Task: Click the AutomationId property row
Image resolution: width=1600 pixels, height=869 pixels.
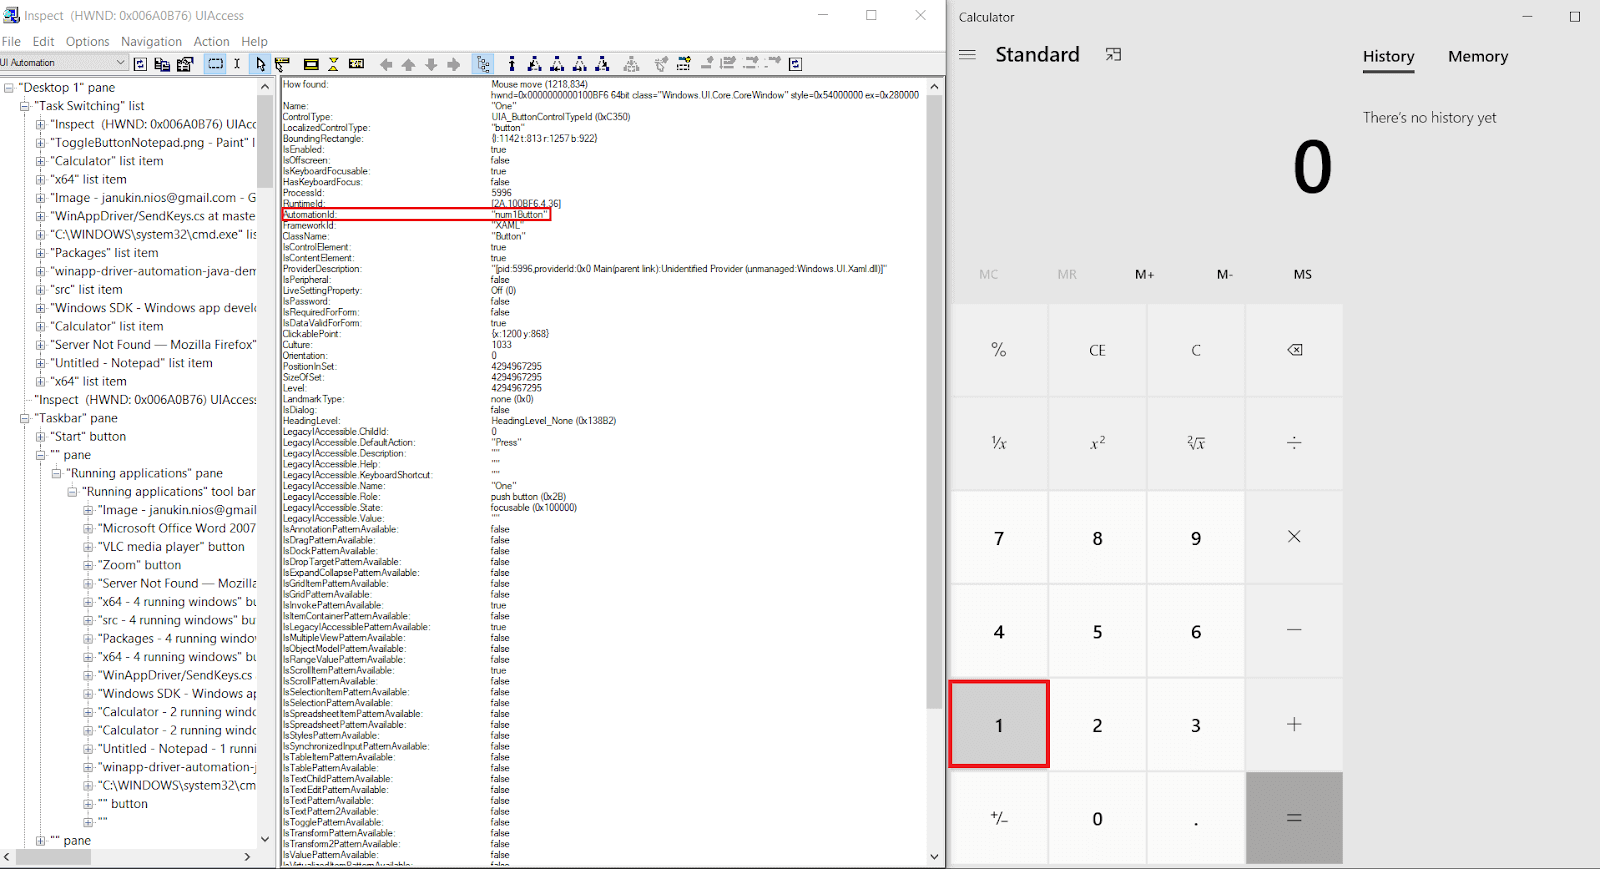Action: [x=416, y=215]
